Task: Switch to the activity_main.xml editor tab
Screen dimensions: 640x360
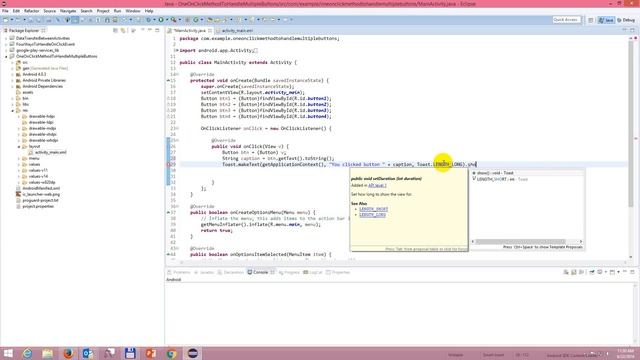Action: (235, 31)
